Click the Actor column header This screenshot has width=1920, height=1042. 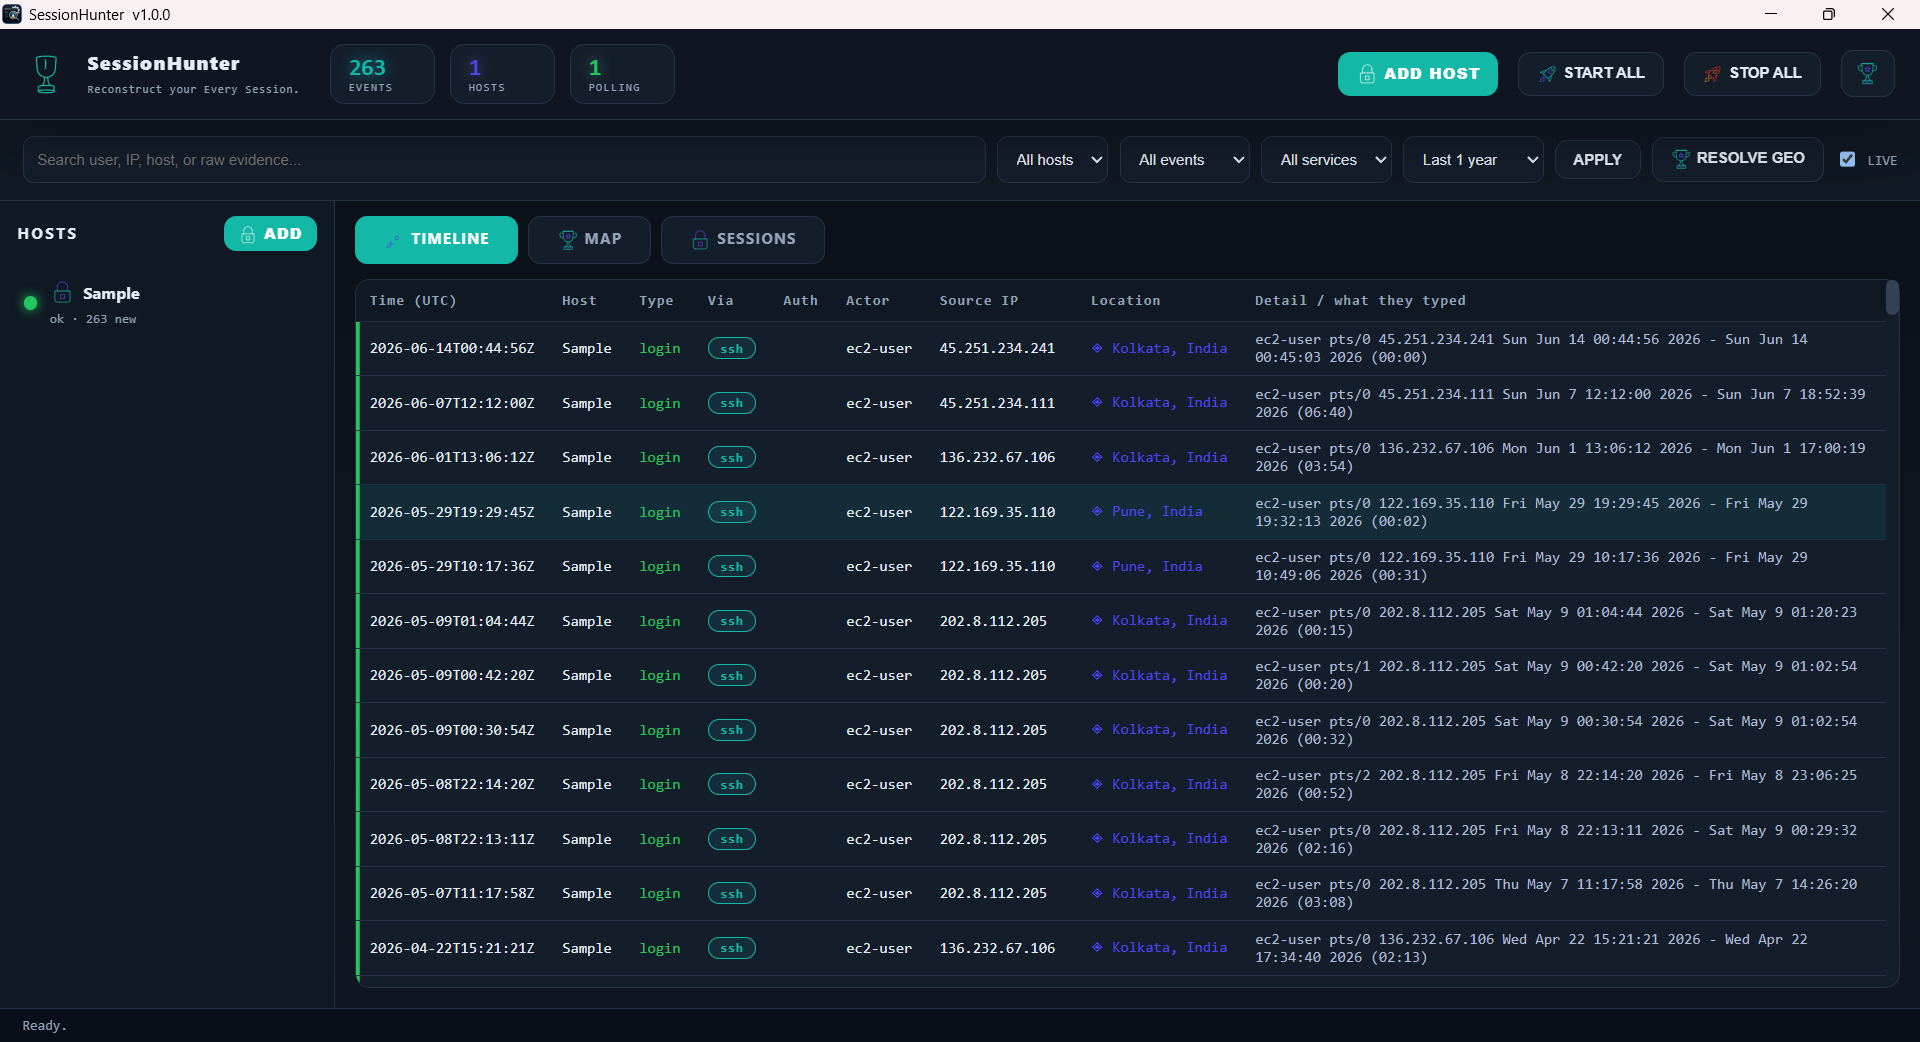(867, 301)
